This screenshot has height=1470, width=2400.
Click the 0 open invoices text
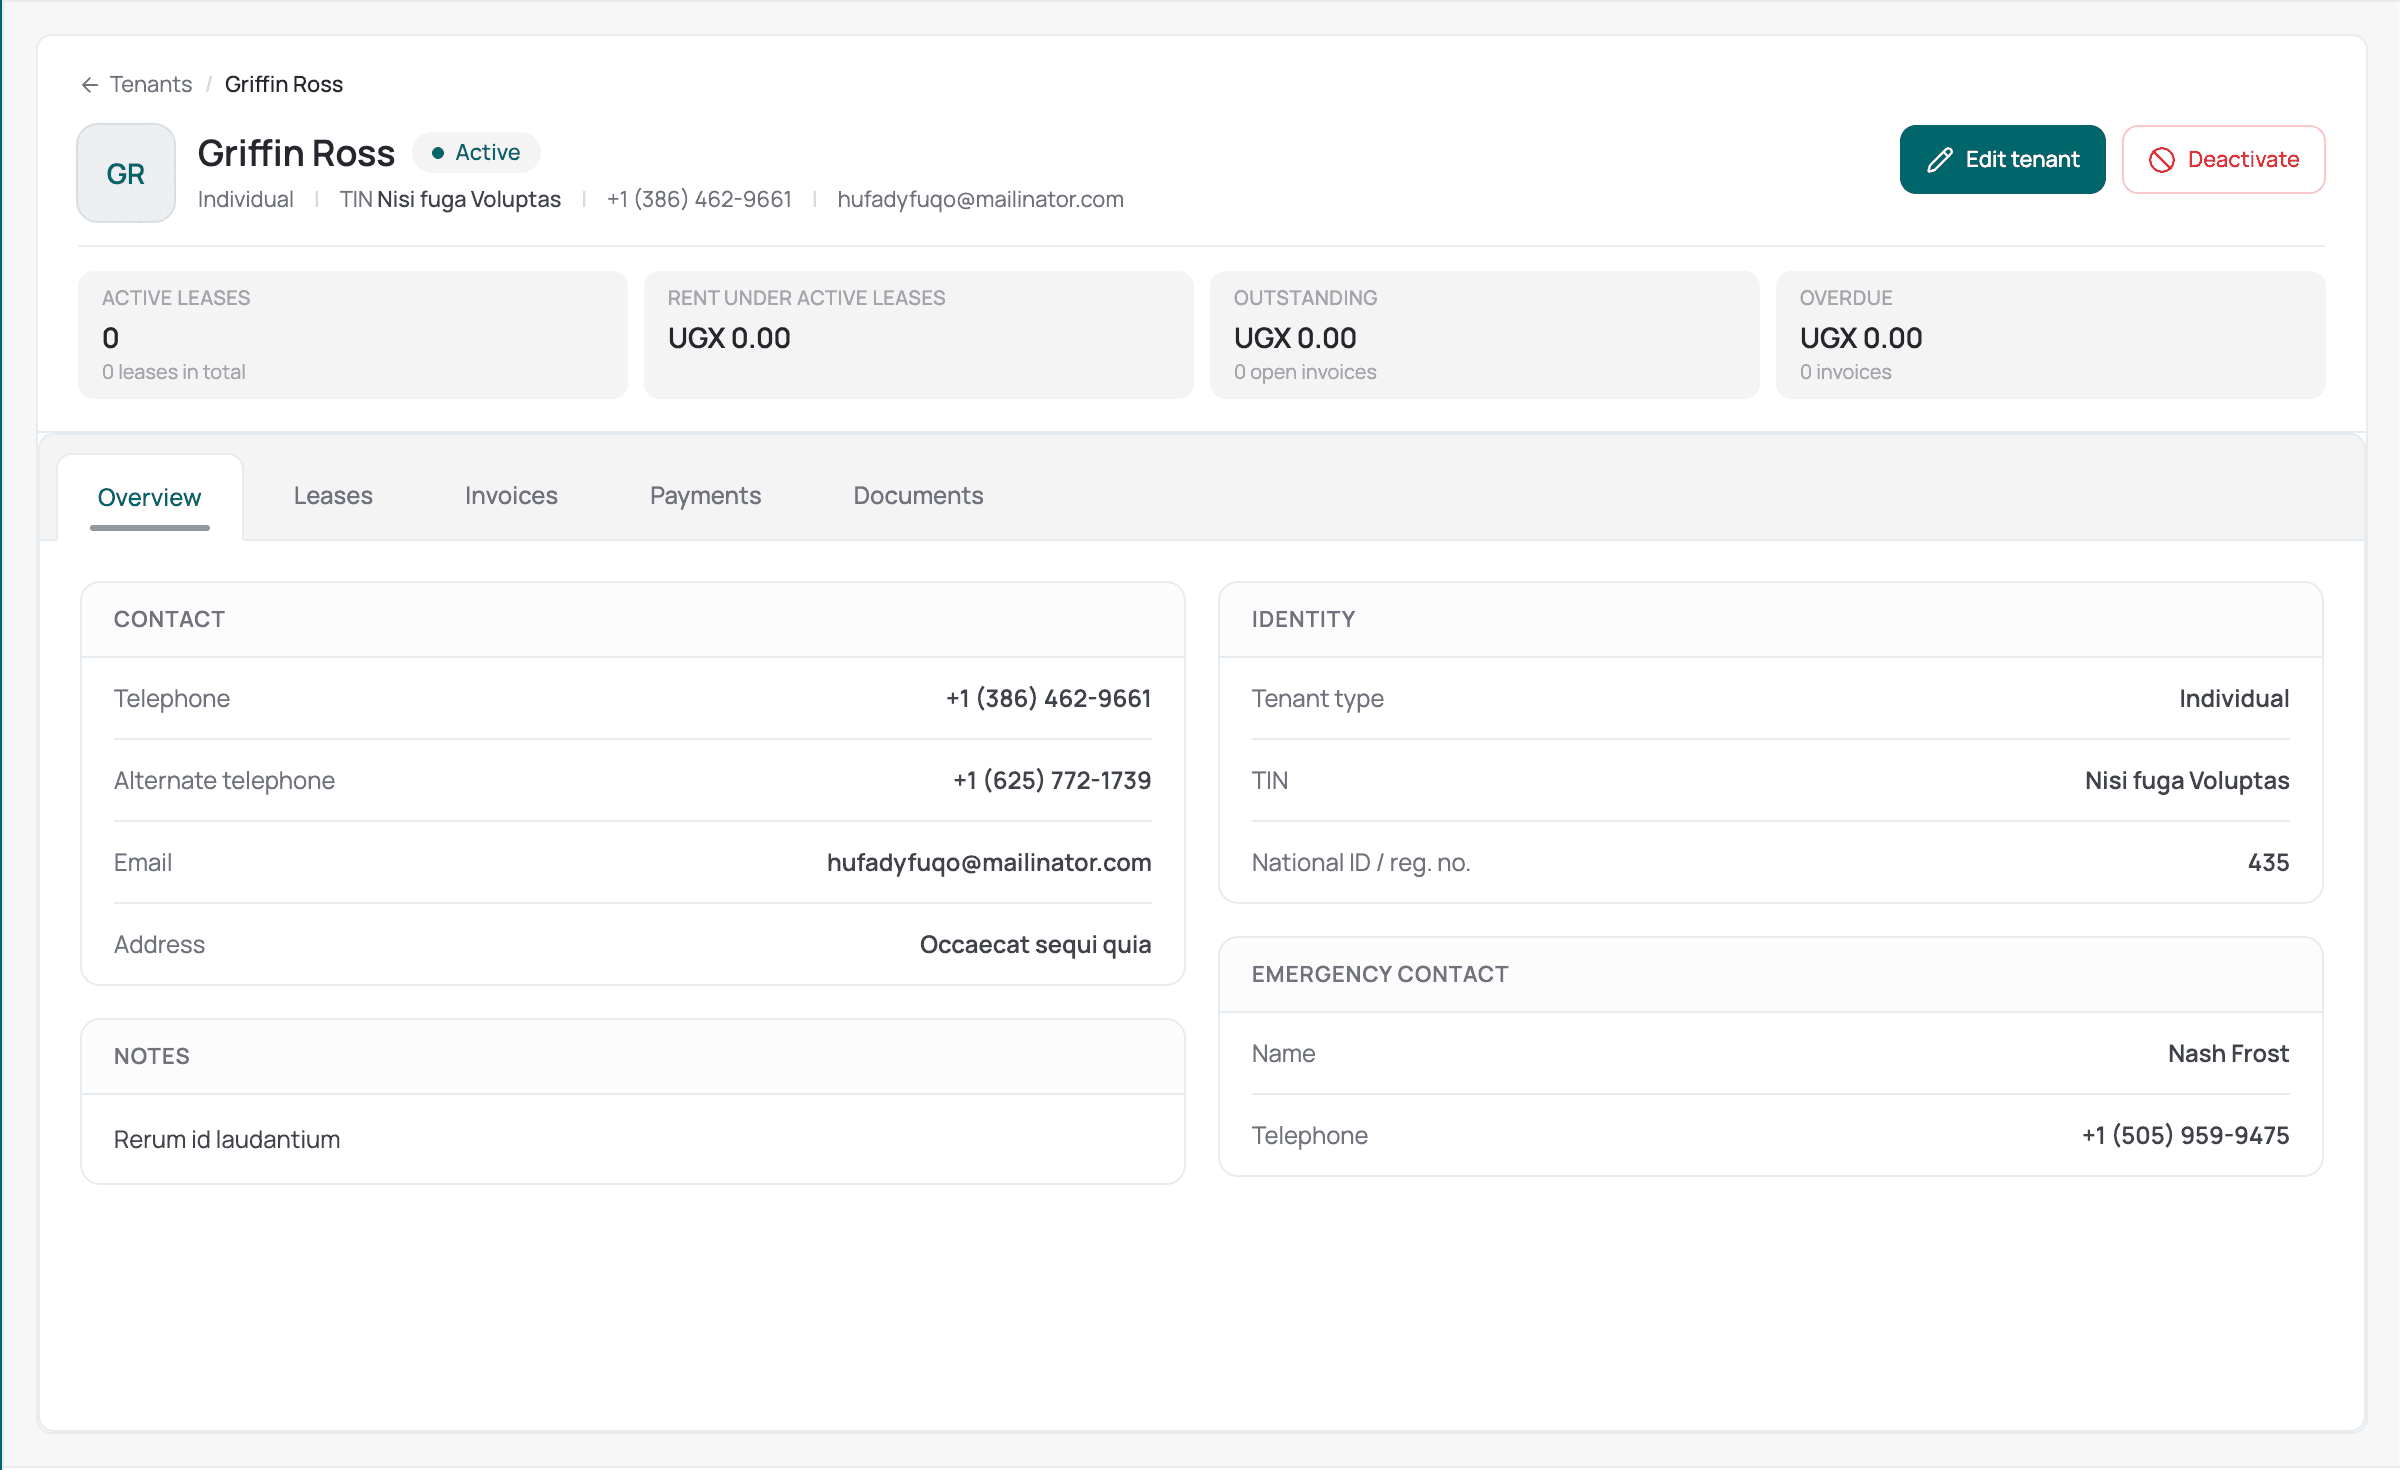pos(1305,372)
